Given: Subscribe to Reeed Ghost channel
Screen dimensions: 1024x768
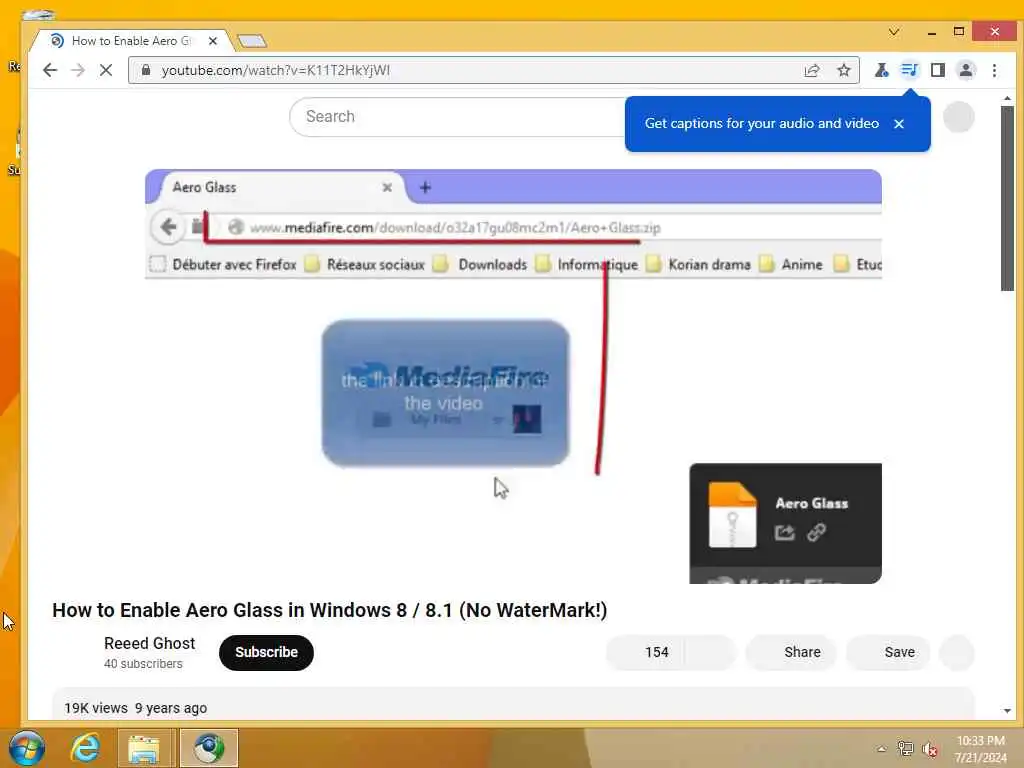Looking at the screenshot, I should [x=266, y=652].
